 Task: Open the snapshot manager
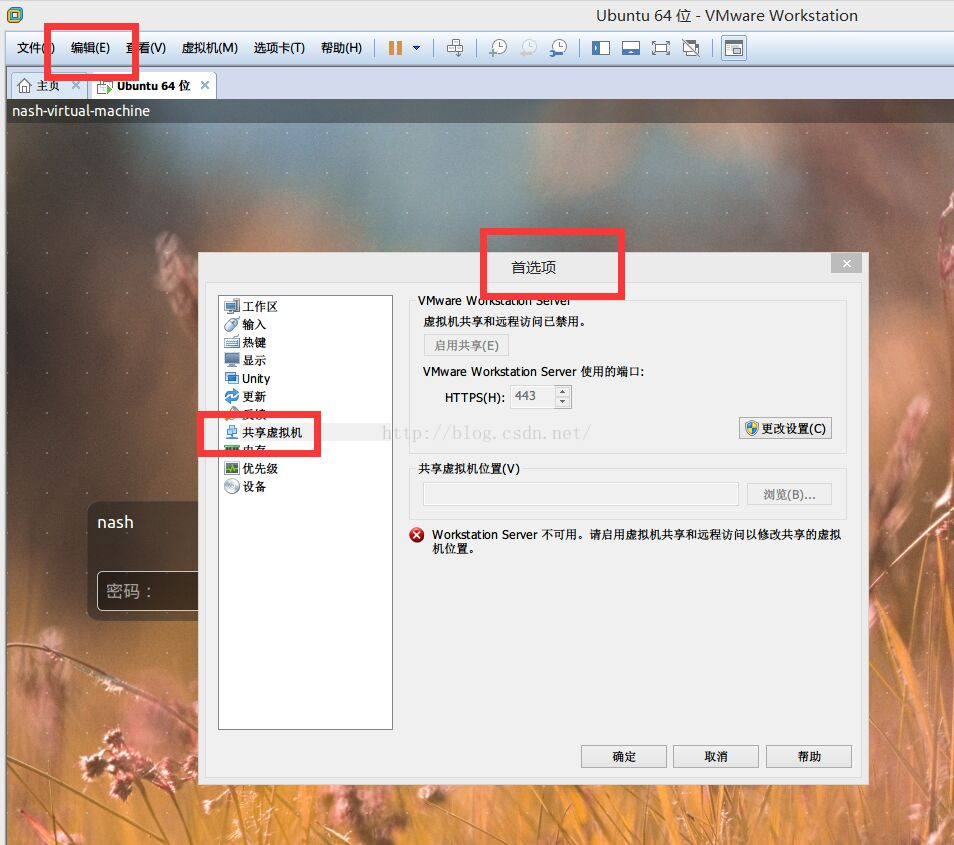click(558, 47)
